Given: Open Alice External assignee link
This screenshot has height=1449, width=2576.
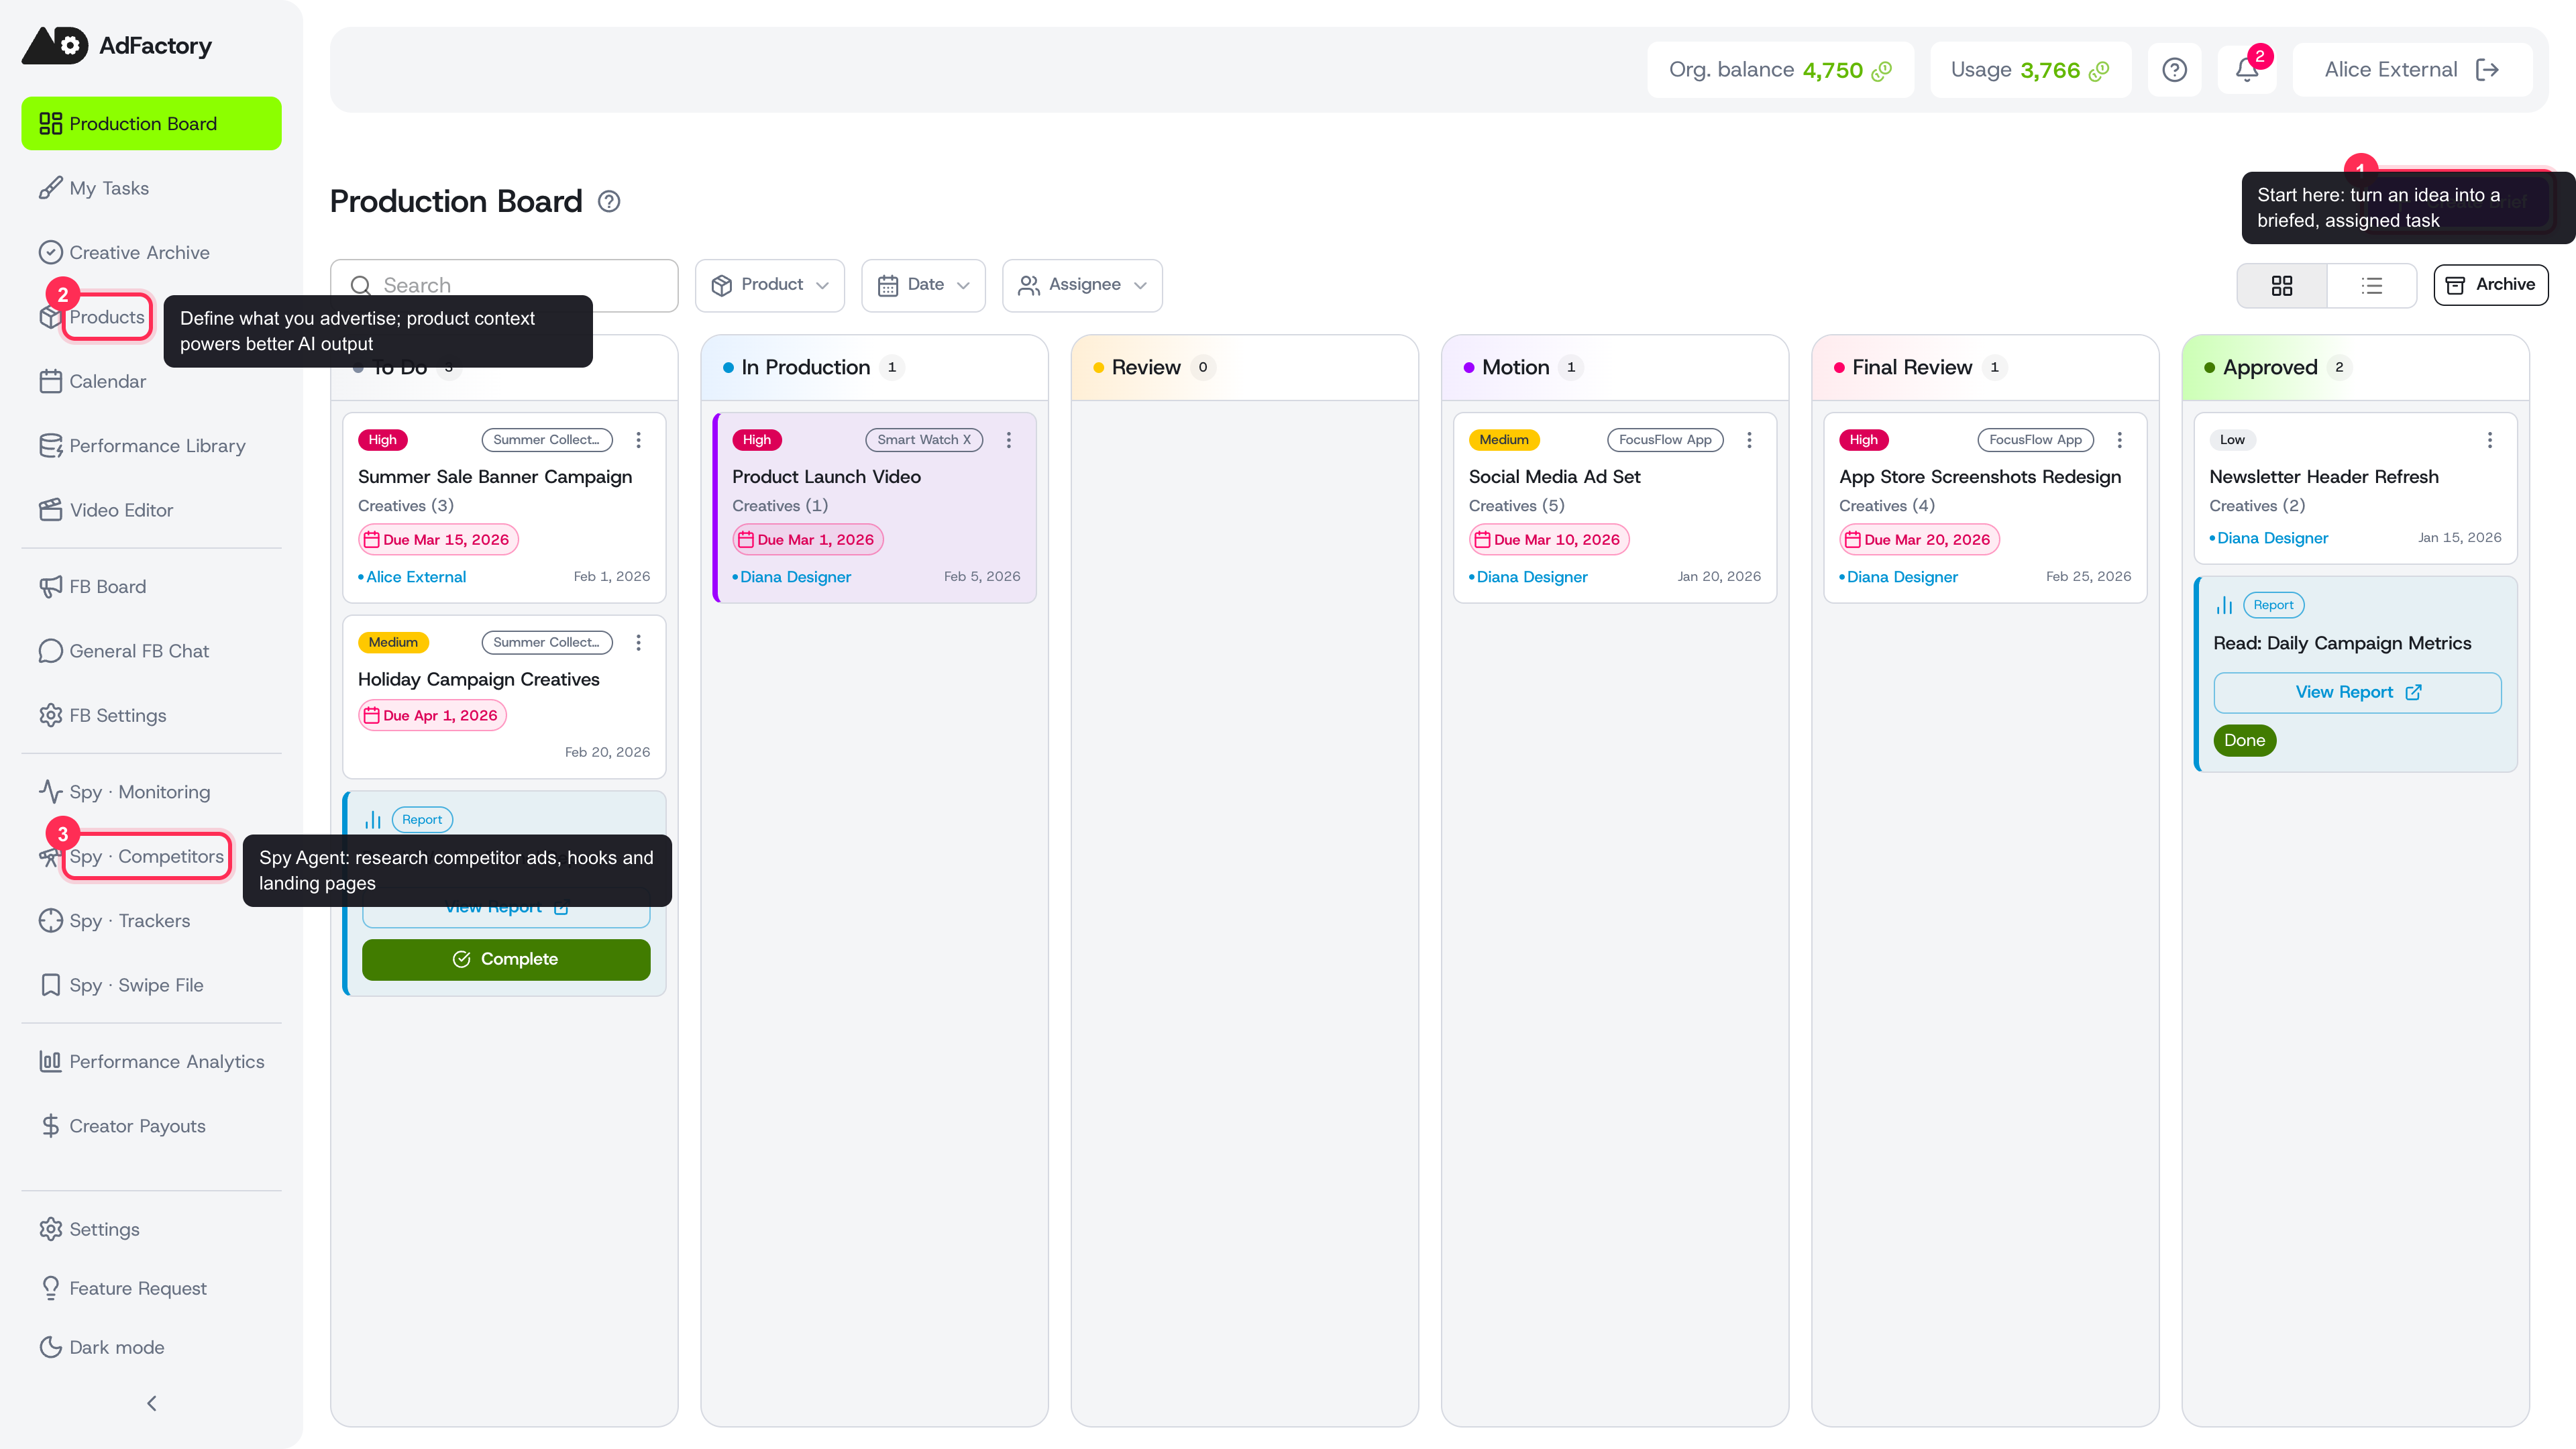Looking at the screenshot, I should (x=416, y=577).
